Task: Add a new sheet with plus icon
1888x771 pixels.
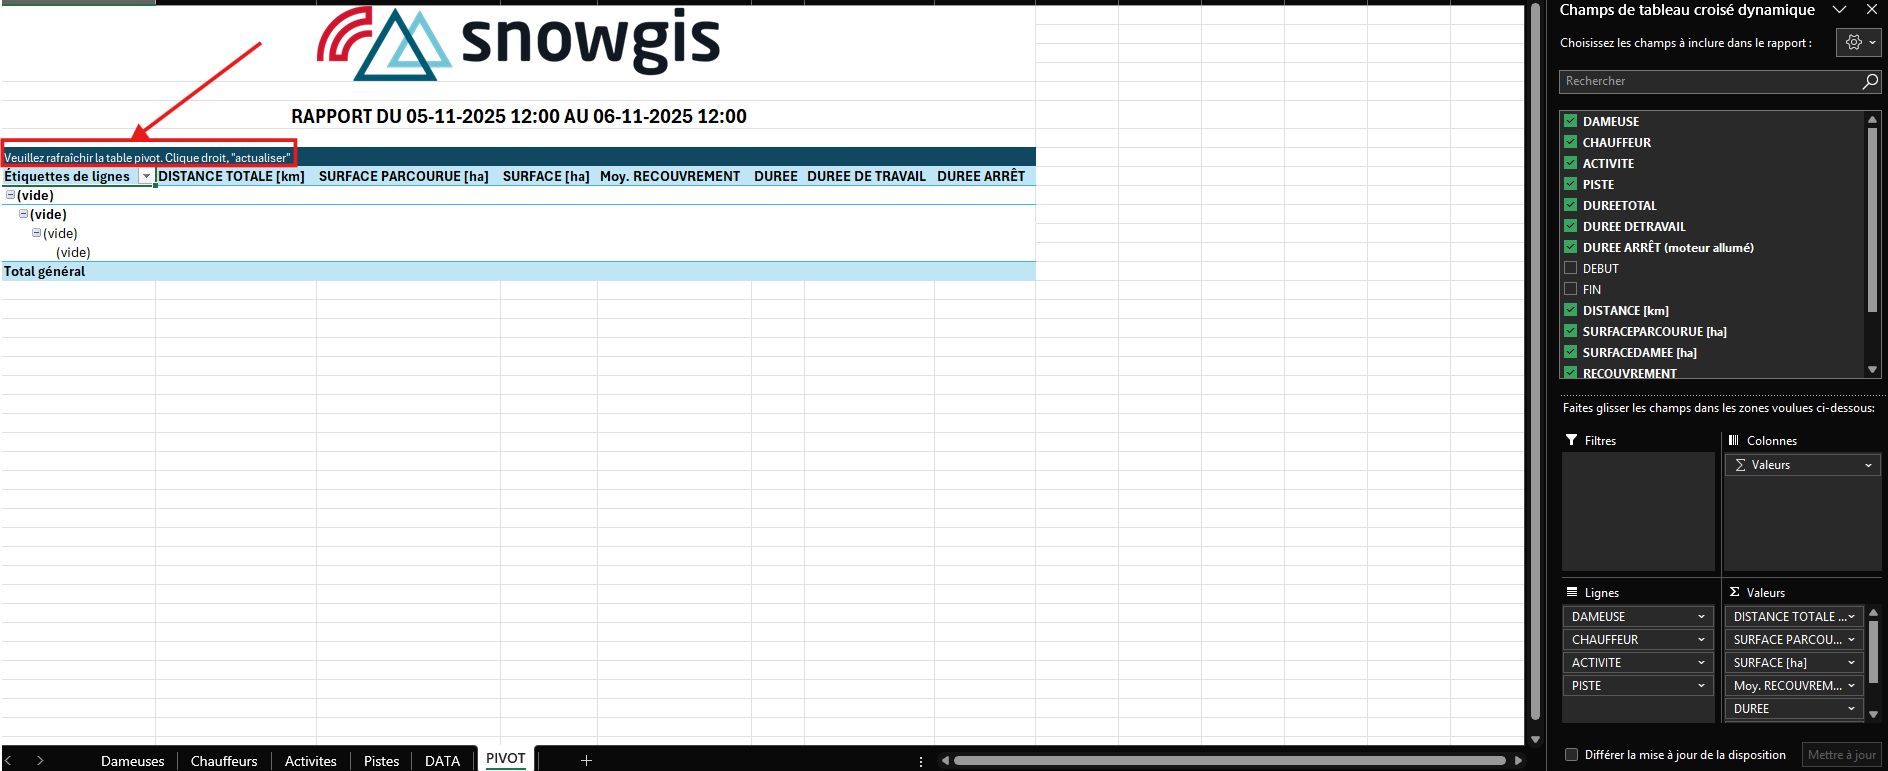Action: coord(586,760)
